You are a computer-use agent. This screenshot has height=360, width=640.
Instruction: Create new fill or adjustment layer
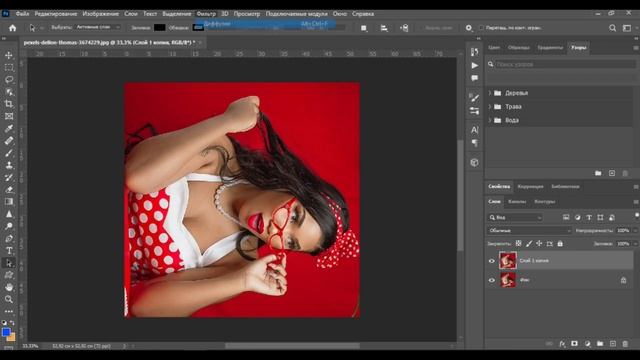click(587, 344)
